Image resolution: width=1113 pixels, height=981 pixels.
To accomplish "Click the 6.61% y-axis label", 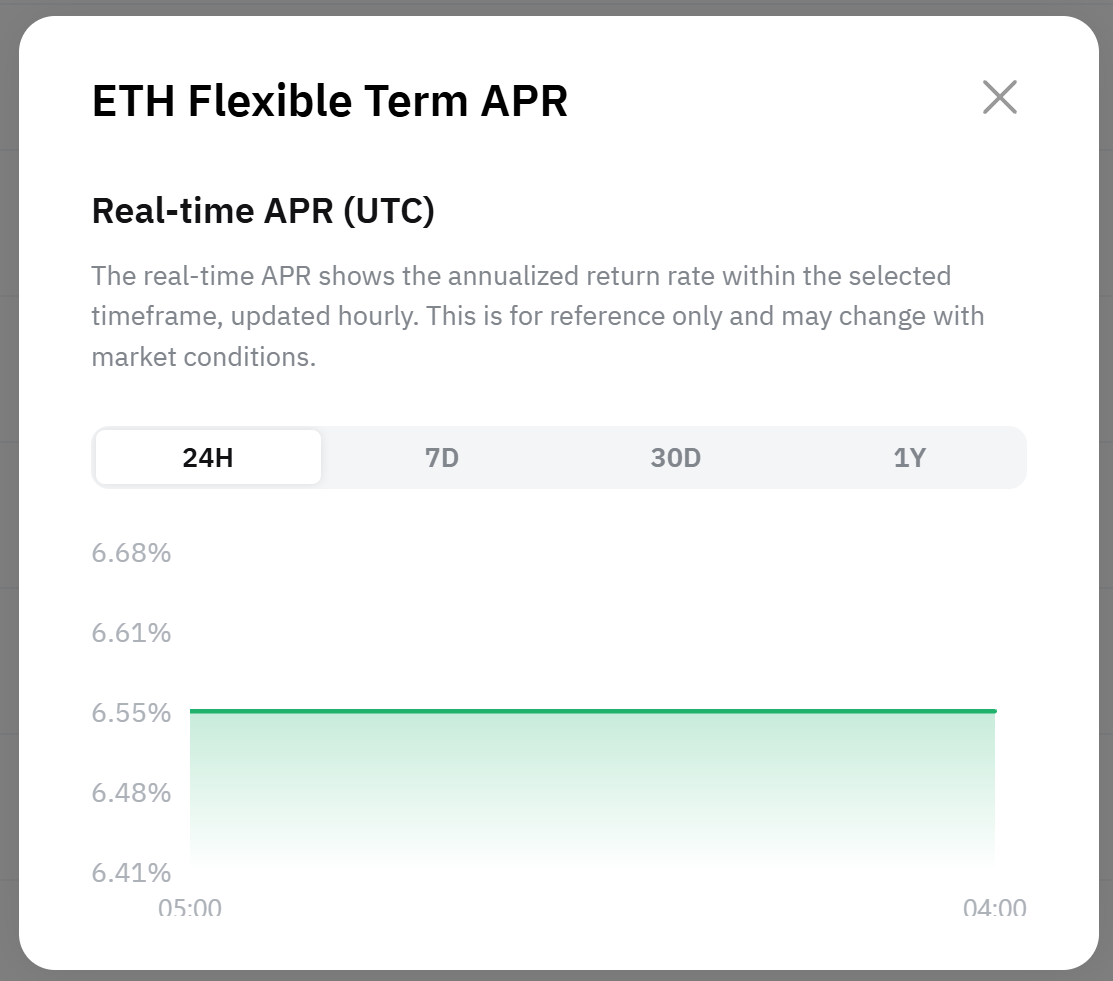I will point(132,633).
